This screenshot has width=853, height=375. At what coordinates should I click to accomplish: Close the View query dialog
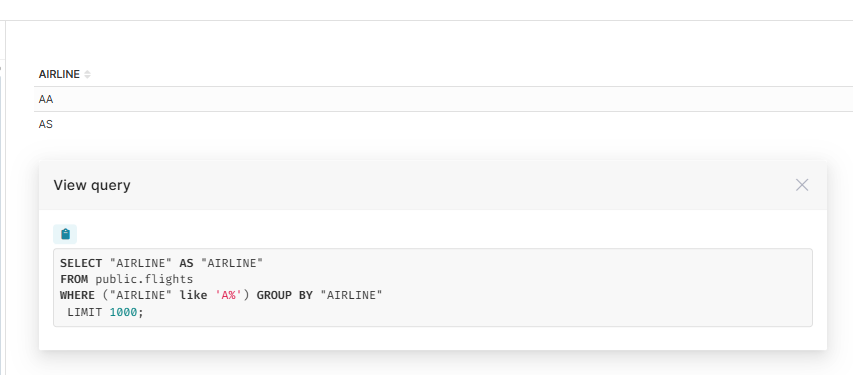(x=802, y=185)
